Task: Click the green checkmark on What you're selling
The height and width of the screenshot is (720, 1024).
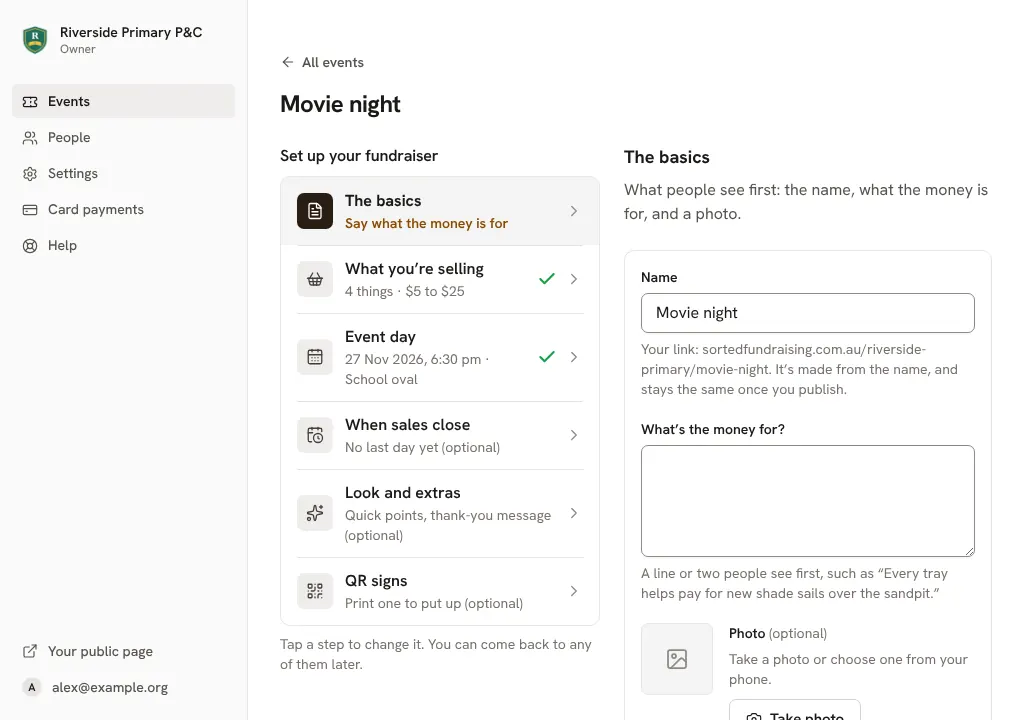Action: (547, 279)
